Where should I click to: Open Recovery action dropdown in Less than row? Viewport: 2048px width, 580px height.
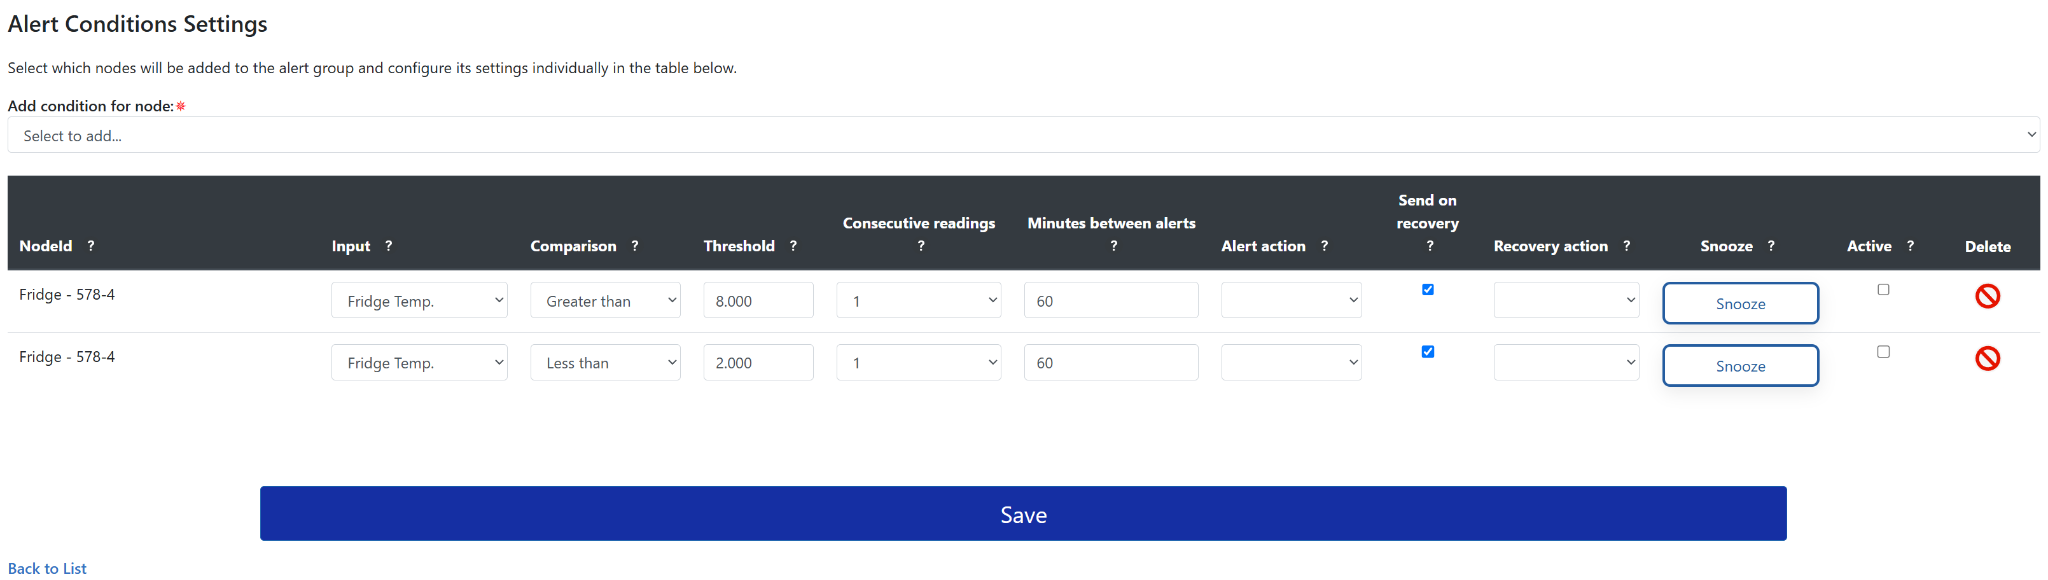[x=1566, y=362]
